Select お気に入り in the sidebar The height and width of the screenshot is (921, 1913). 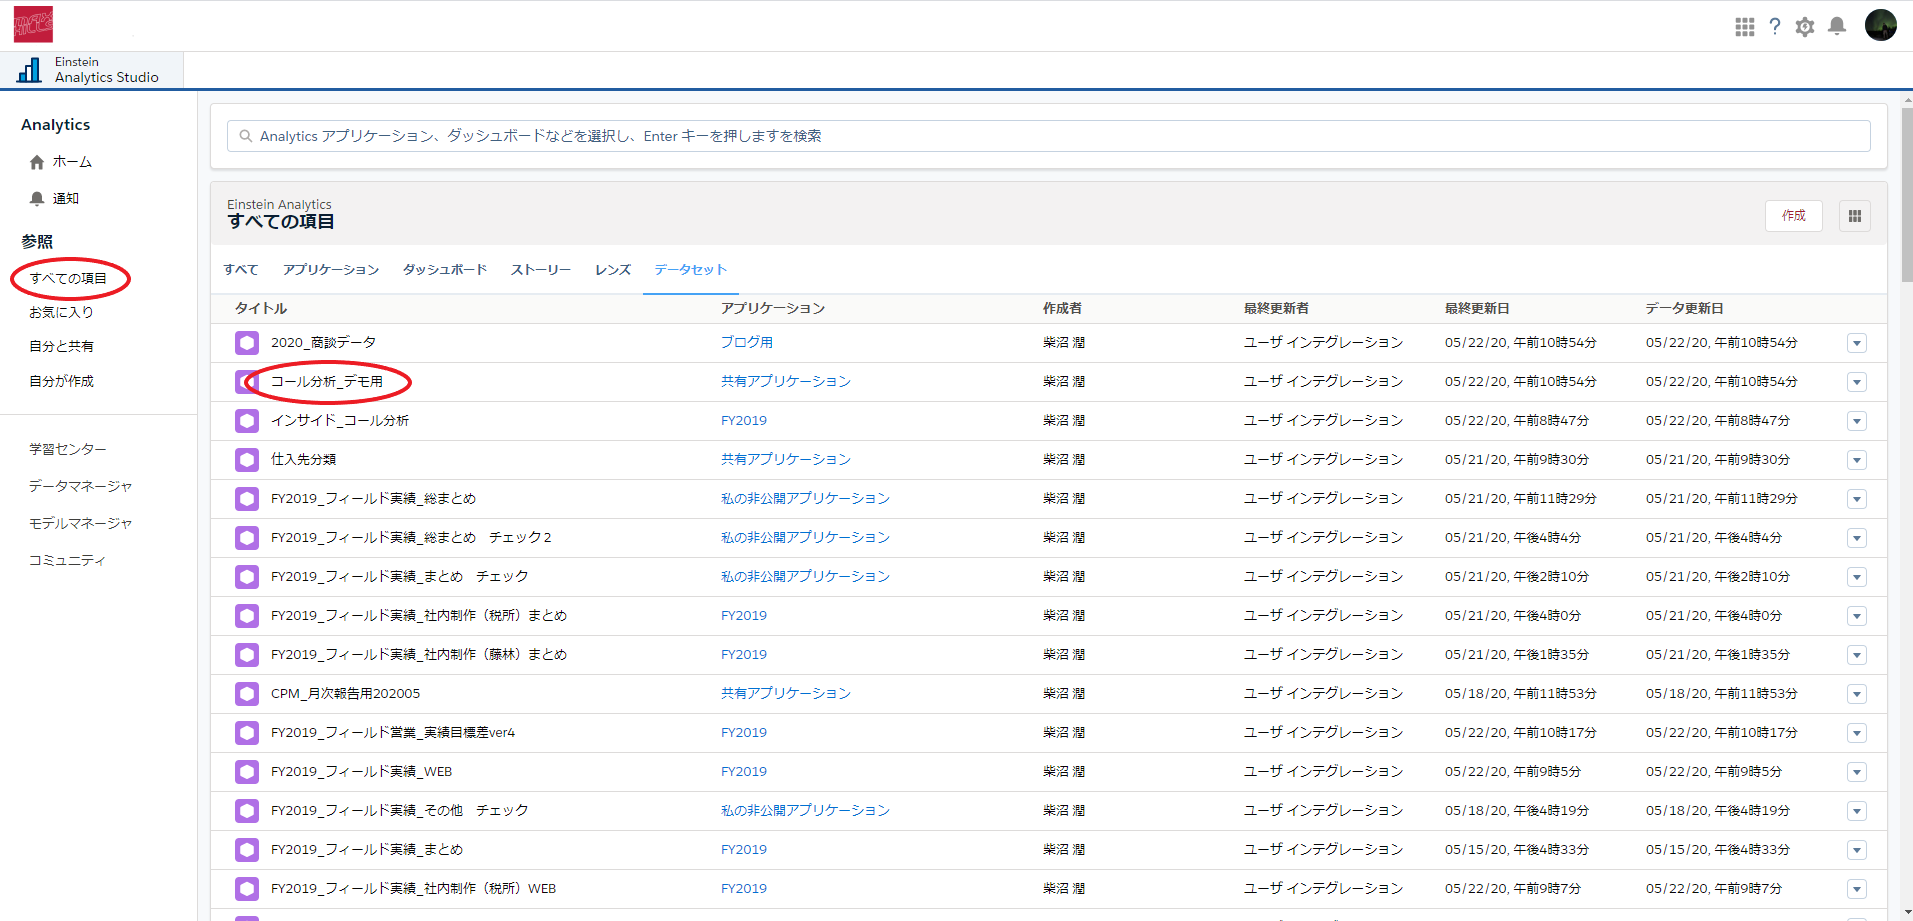click(x=61, y=312)
